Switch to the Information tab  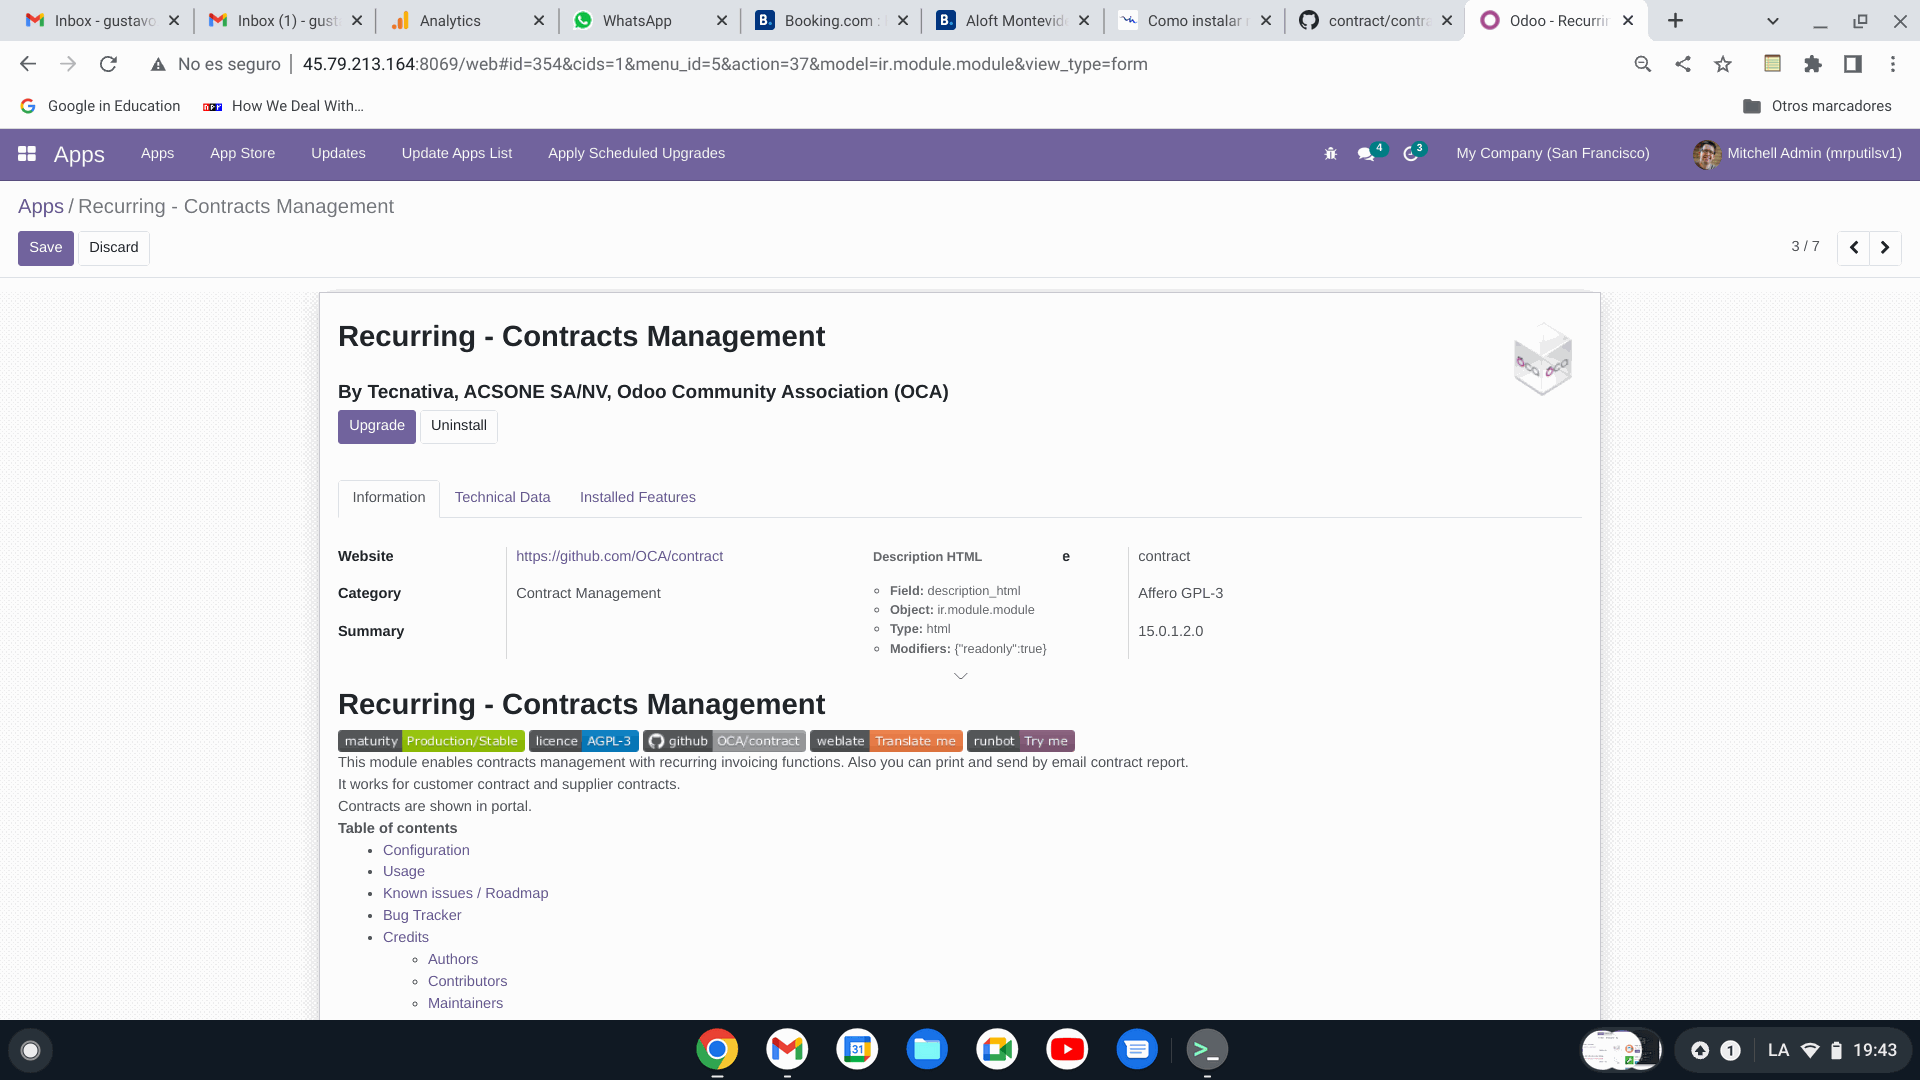tap(388, 498)
